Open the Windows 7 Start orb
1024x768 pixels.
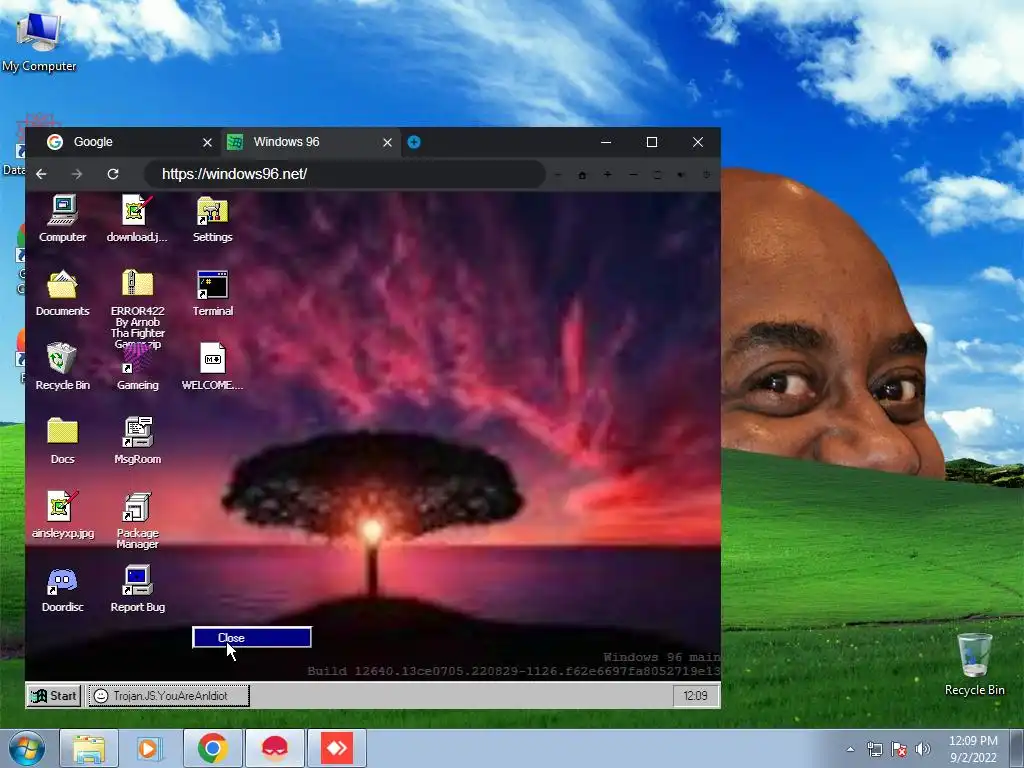[27, 748]
